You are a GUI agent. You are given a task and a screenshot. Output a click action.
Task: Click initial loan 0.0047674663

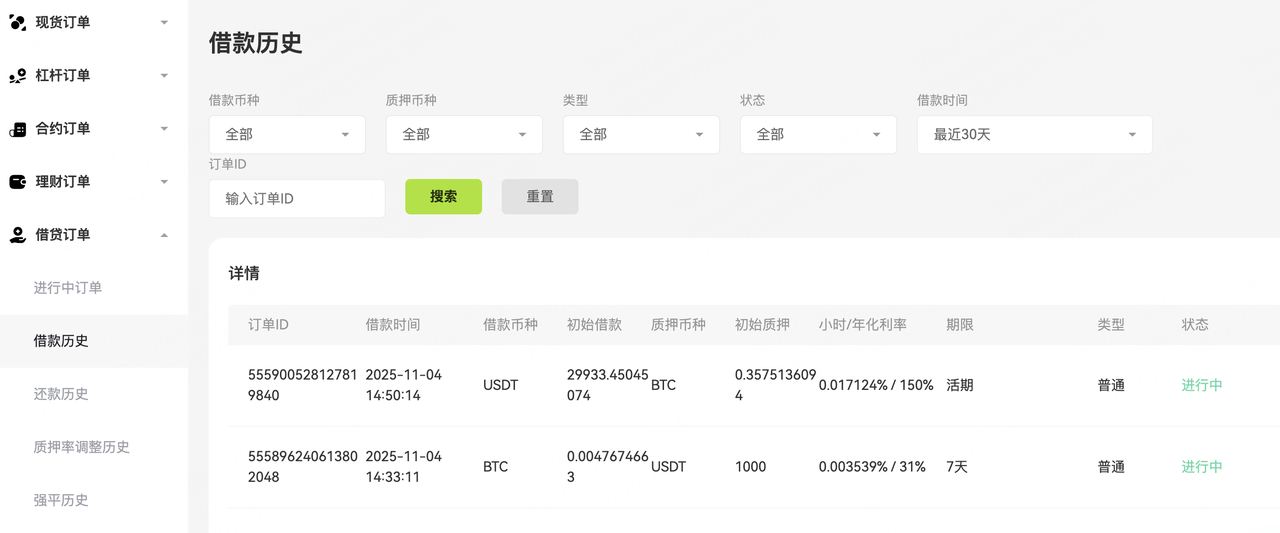click(607, 467)
